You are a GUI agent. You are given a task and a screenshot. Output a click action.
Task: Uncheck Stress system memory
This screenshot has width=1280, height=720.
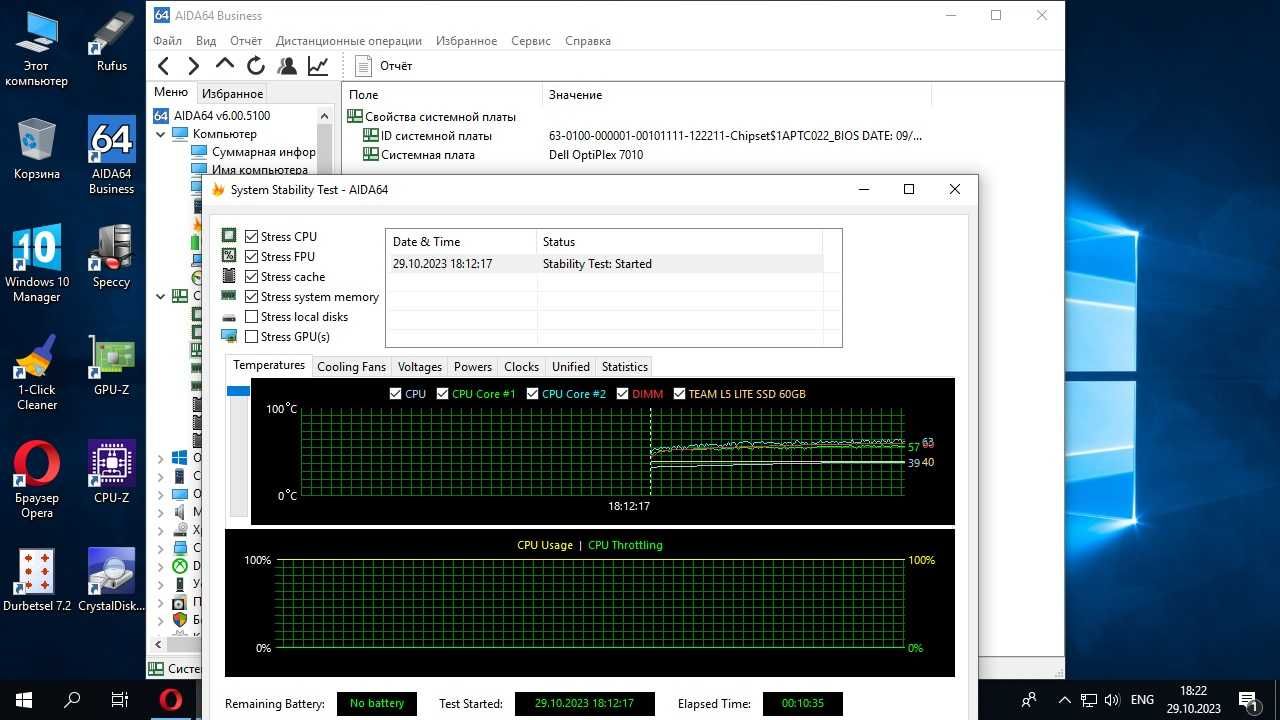pos(251,297)
